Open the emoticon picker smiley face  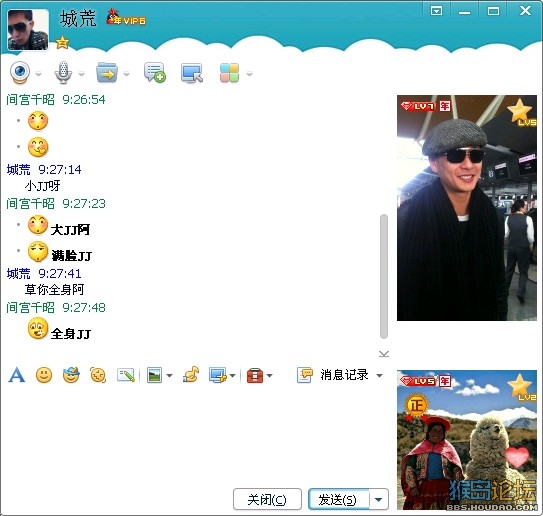[x=44, y=375]
